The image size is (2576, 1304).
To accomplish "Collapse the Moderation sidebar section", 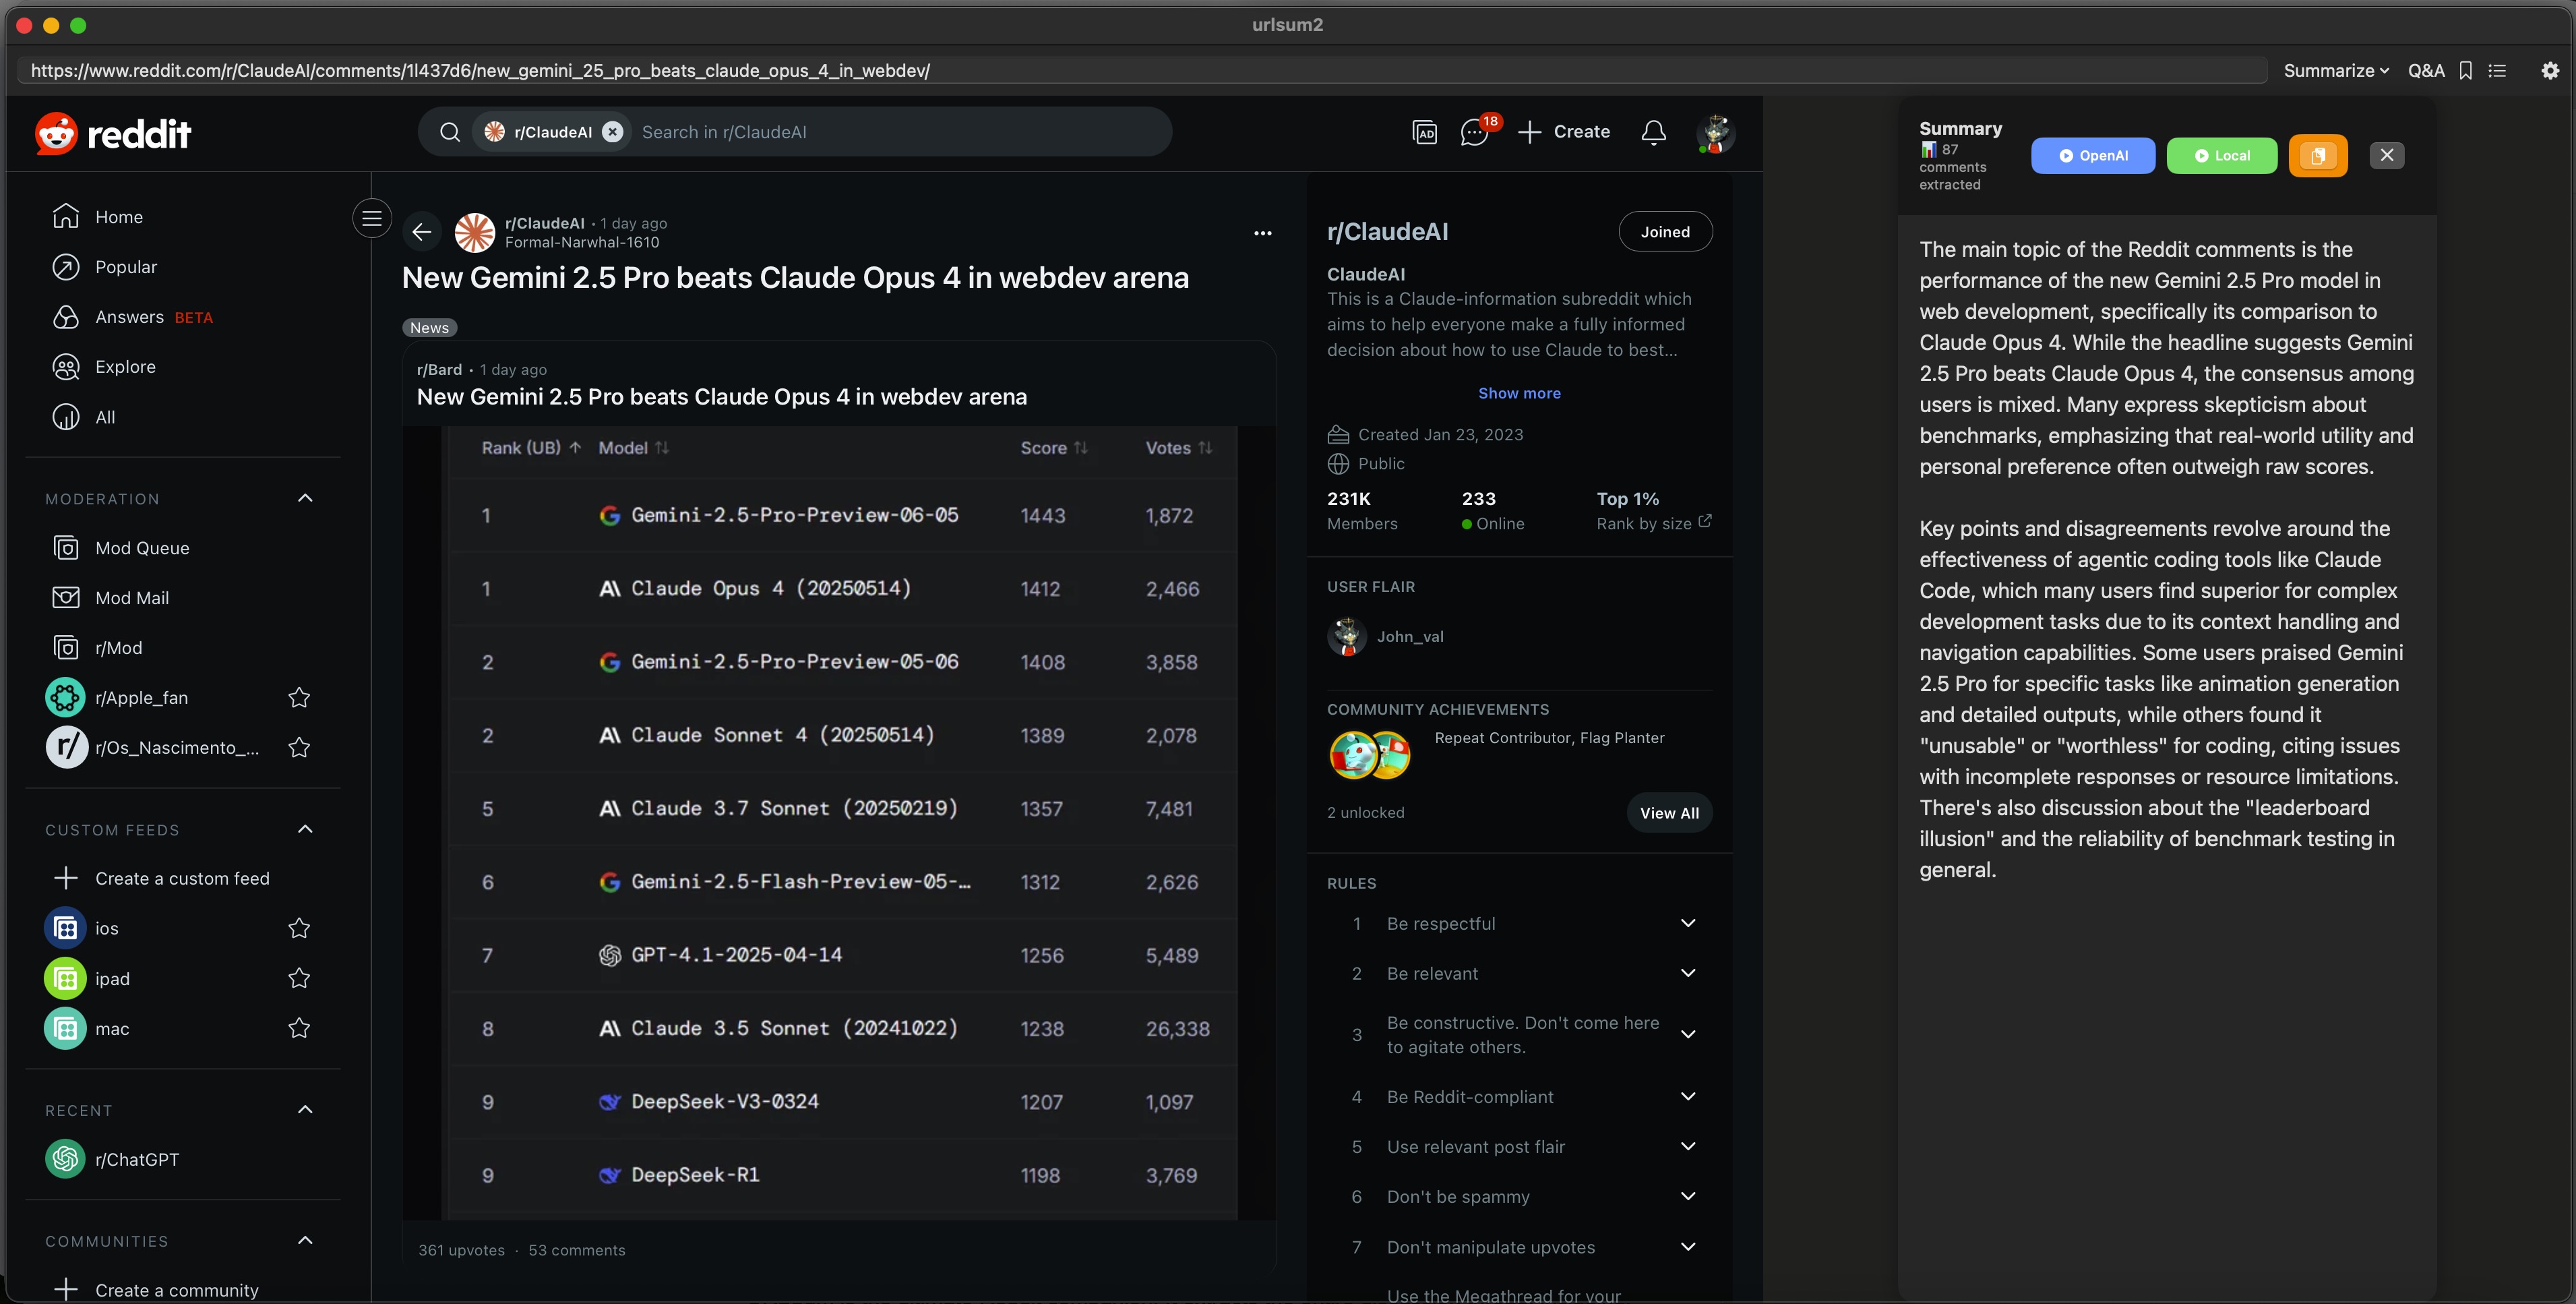I will coord(305,498).
